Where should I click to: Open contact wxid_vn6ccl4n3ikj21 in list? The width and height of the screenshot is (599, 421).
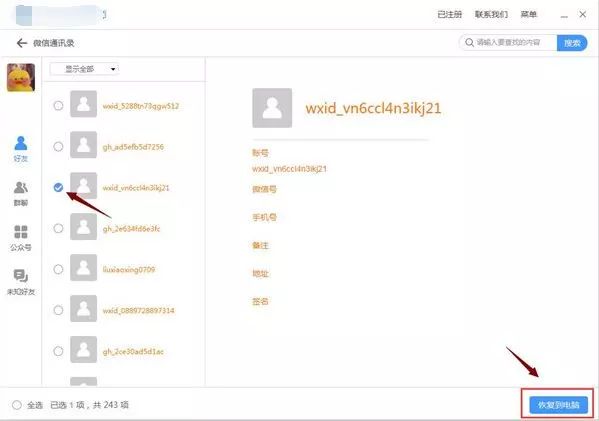point(136,188)
